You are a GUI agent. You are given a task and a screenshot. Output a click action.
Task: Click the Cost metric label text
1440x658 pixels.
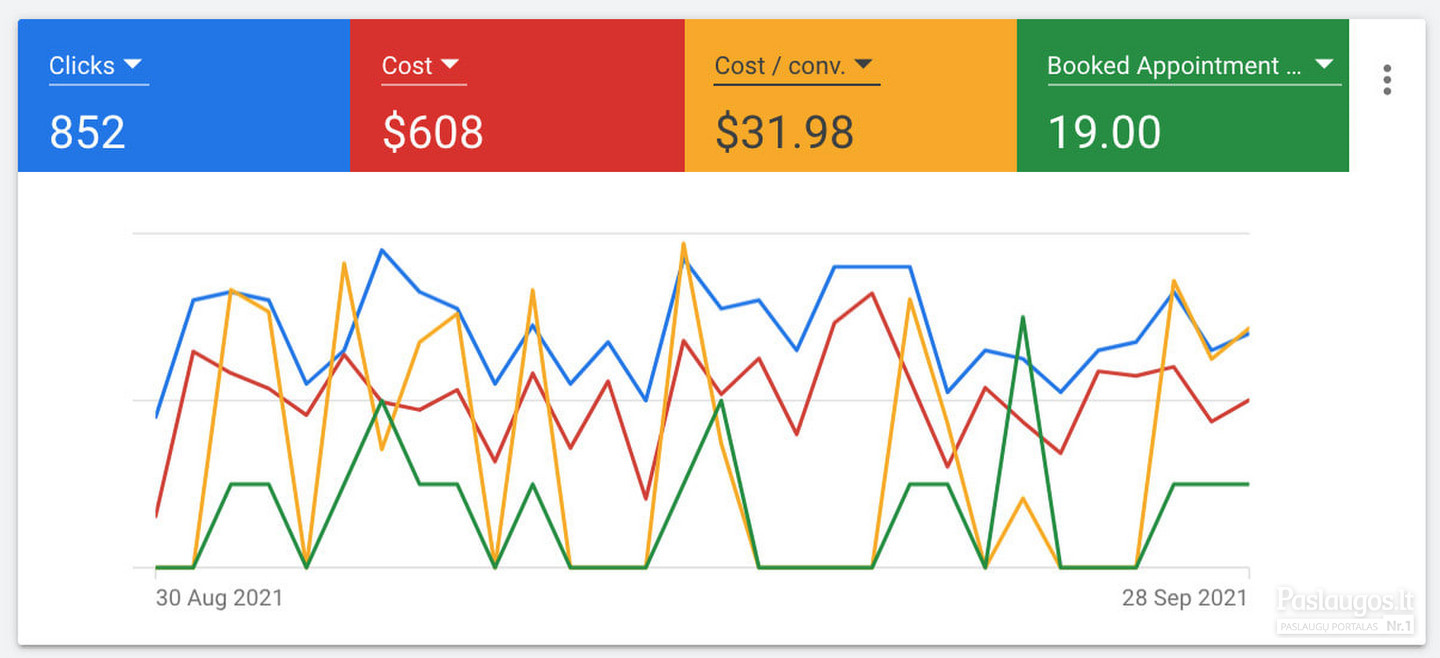[x=406, y=66]
